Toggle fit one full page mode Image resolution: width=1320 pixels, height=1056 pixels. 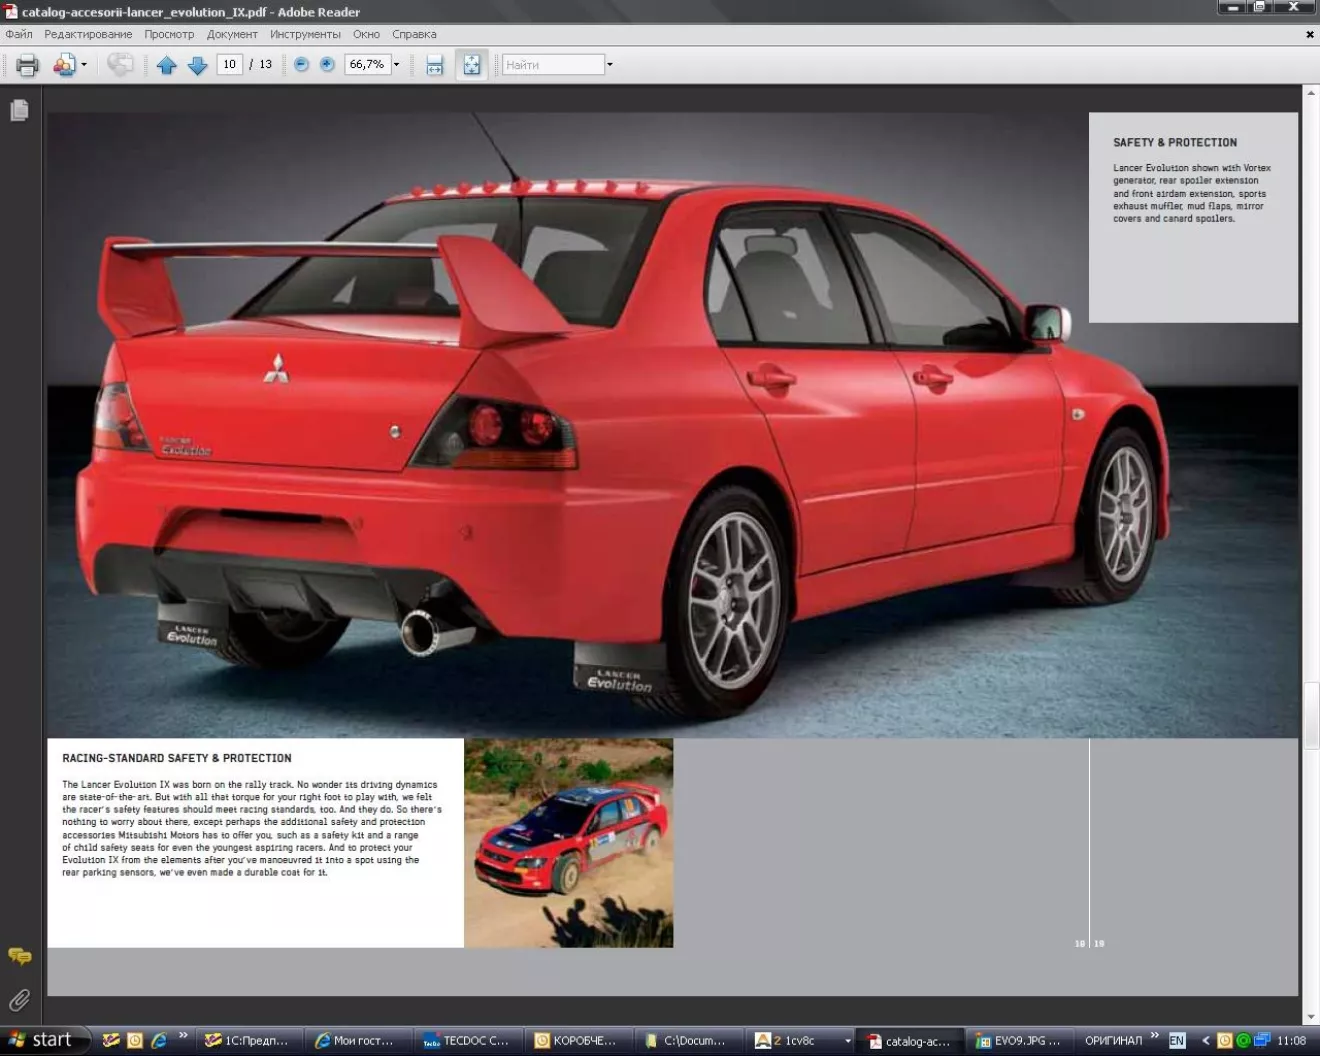pos(472,65)
